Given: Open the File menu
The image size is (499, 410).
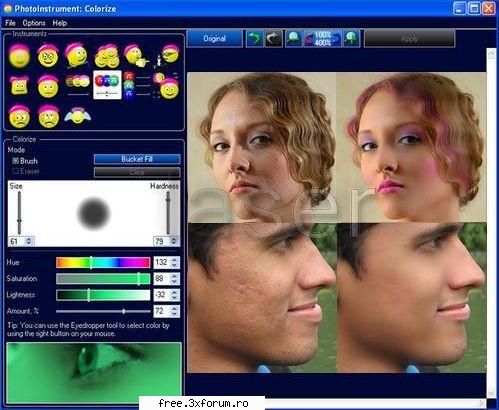Looking at the screenshot, I should click(10, 23).
